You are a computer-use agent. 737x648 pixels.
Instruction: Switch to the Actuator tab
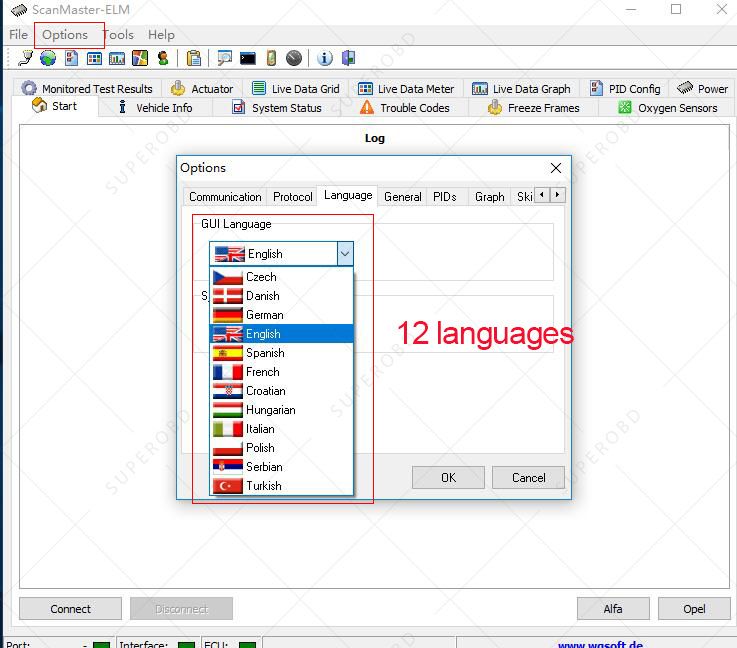click(x=202, y=89)
